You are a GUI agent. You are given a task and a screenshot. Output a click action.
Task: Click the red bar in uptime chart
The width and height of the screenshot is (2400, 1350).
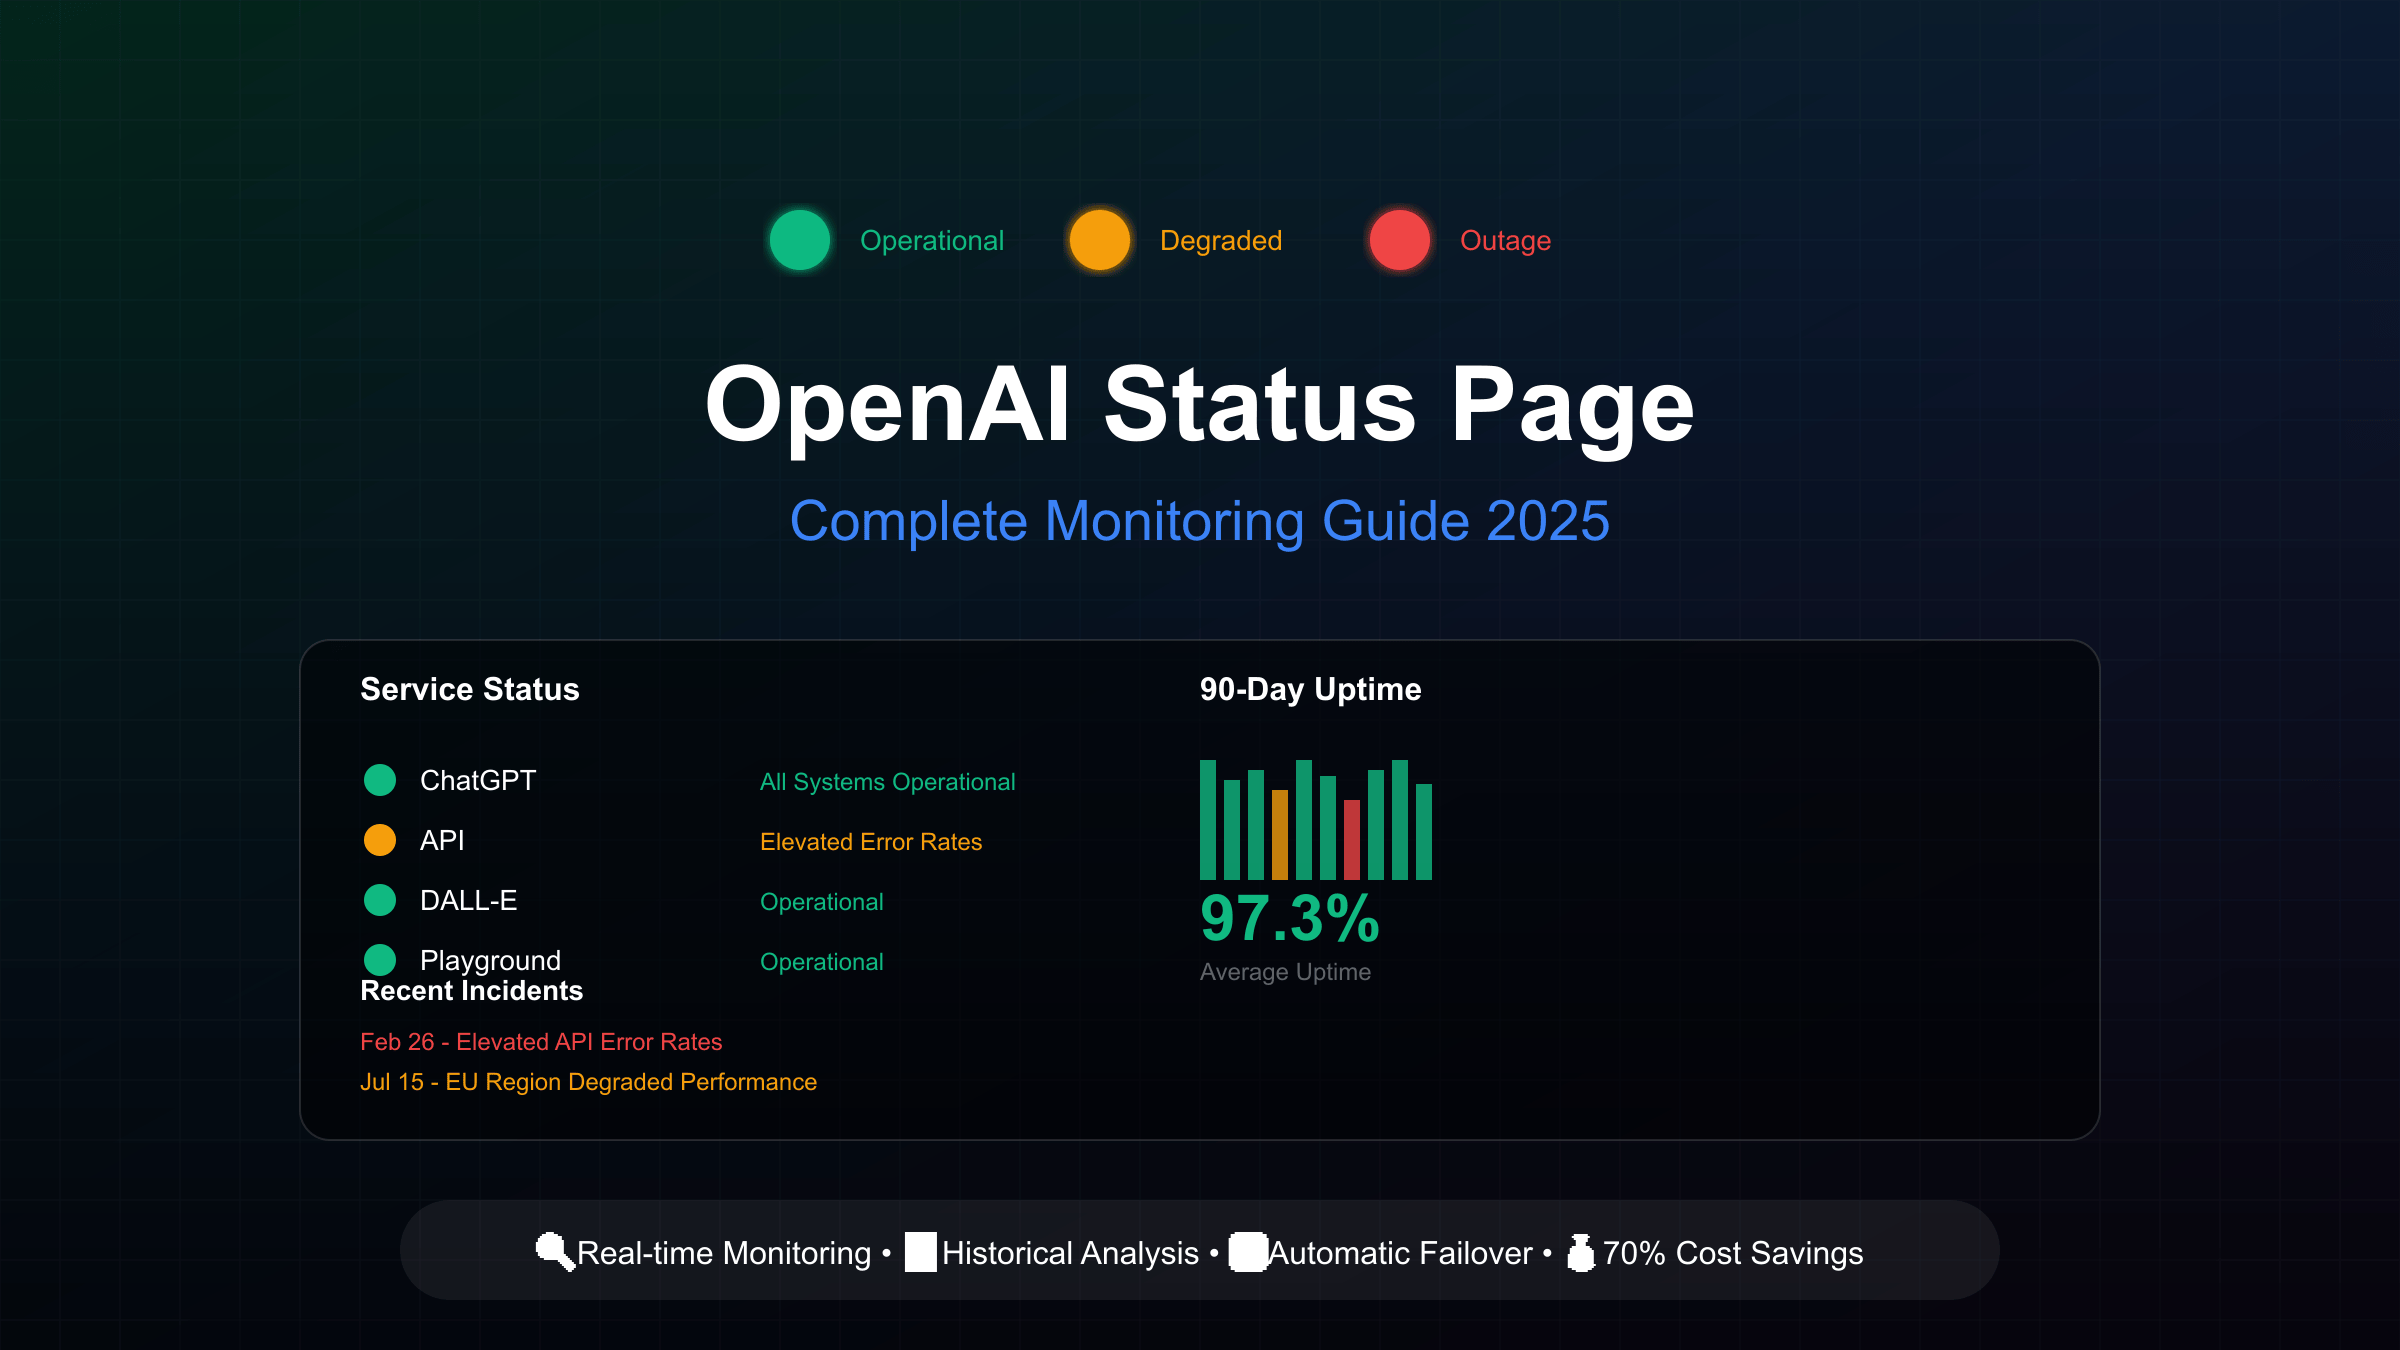[x=1352, y=840]
